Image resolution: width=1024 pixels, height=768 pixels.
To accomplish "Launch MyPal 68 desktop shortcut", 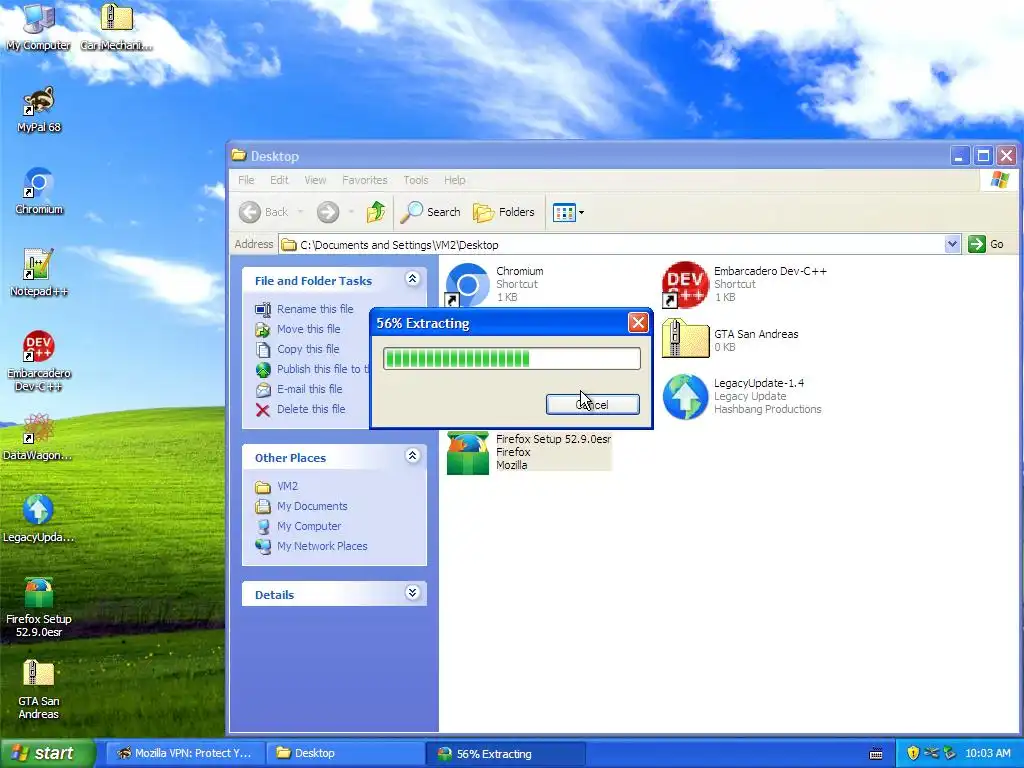I will coord(39,109).
